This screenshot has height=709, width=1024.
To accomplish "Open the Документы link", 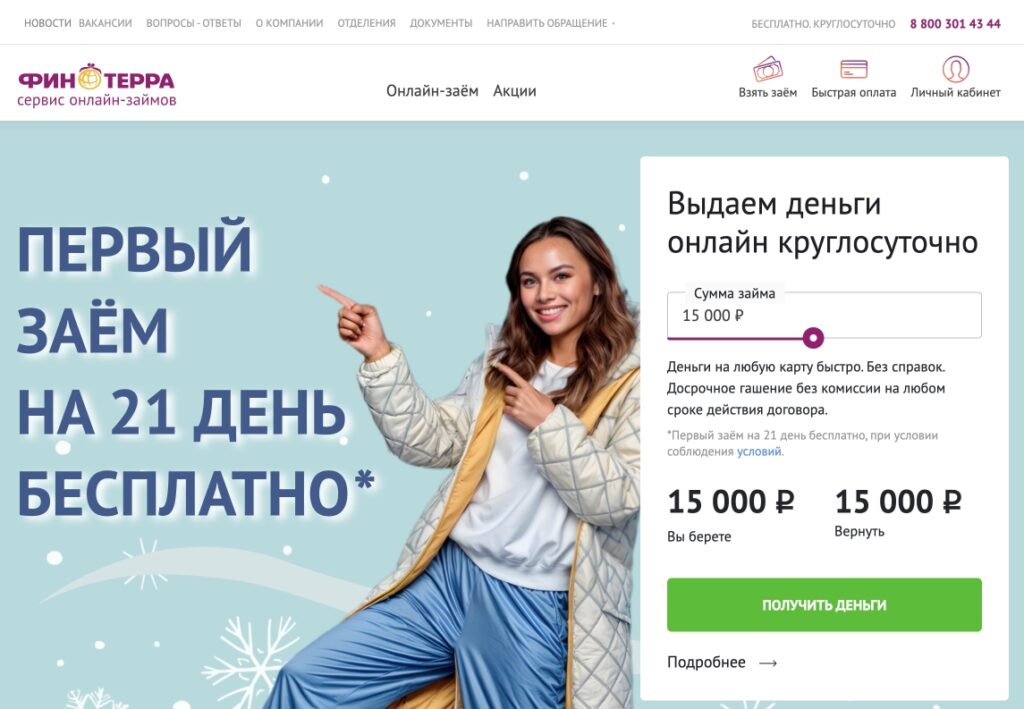I will [441, 23].
